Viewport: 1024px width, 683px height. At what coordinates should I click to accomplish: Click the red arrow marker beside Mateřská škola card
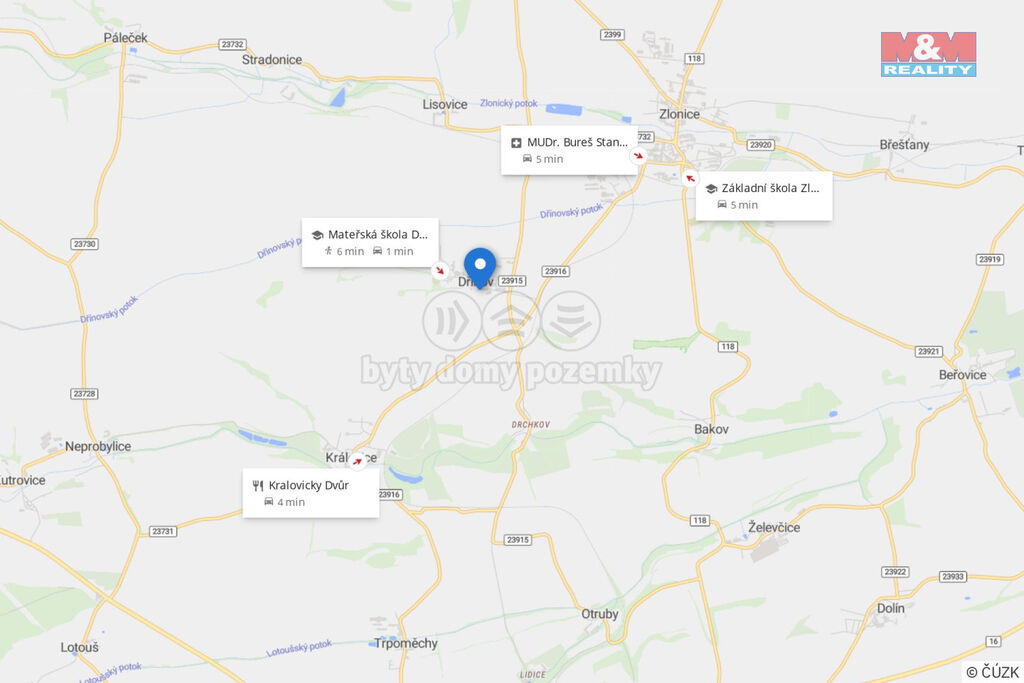[440, 270]
